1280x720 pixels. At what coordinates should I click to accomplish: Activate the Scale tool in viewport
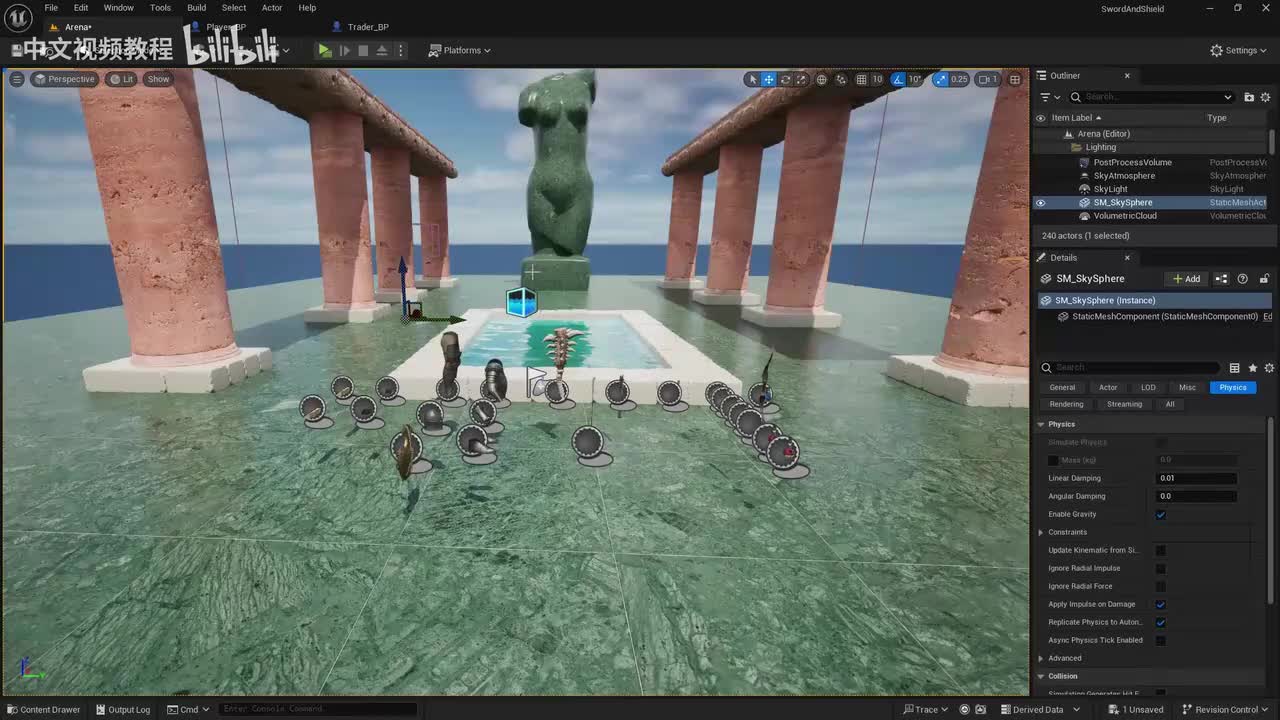[x=802, y=79]
